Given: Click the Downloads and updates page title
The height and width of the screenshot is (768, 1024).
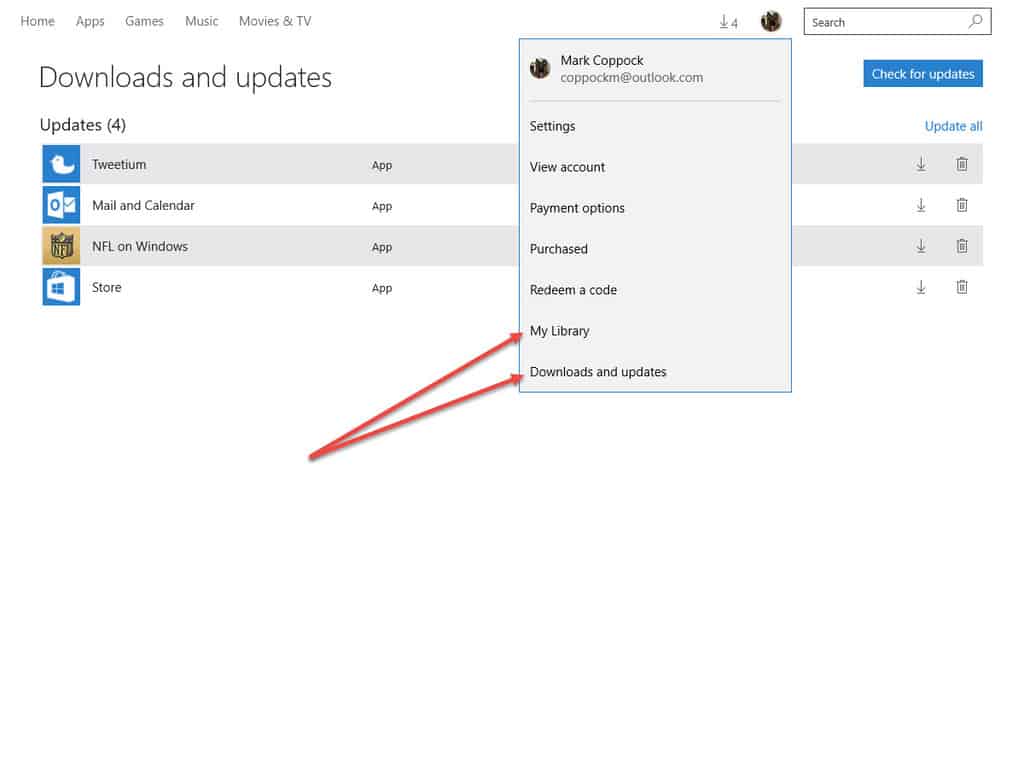Looking at the screenshot, I should point(185,77).
